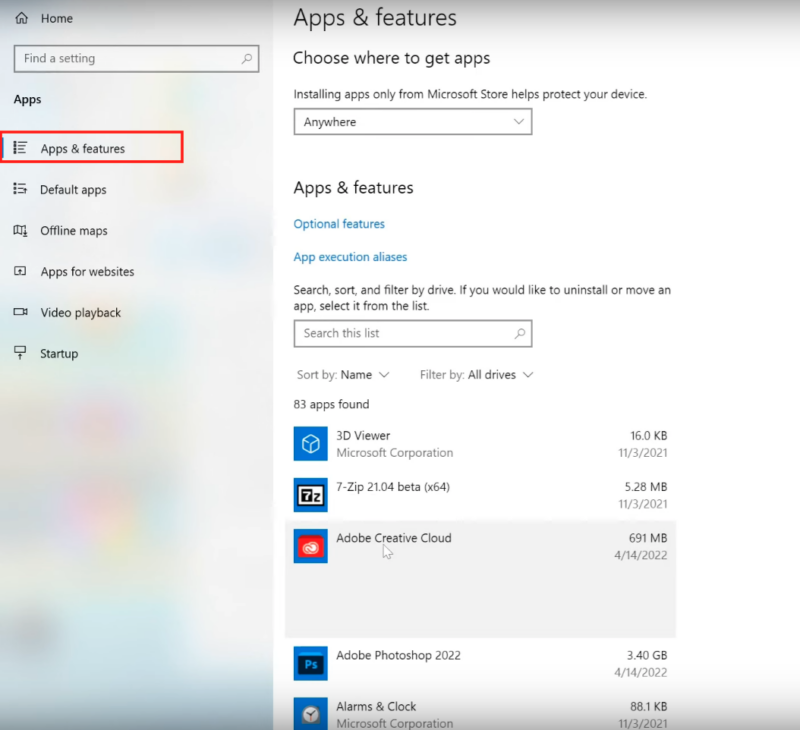Viewport: 800px width, 730px height.
Task: Click the 3D Viewer app icon
Action: [x=310, y=443]
